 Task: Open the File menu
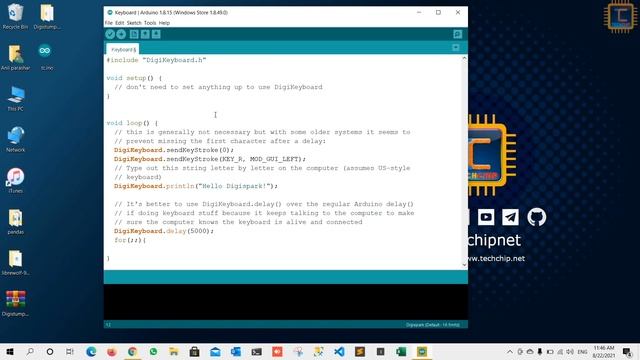(x=109, y=23)
